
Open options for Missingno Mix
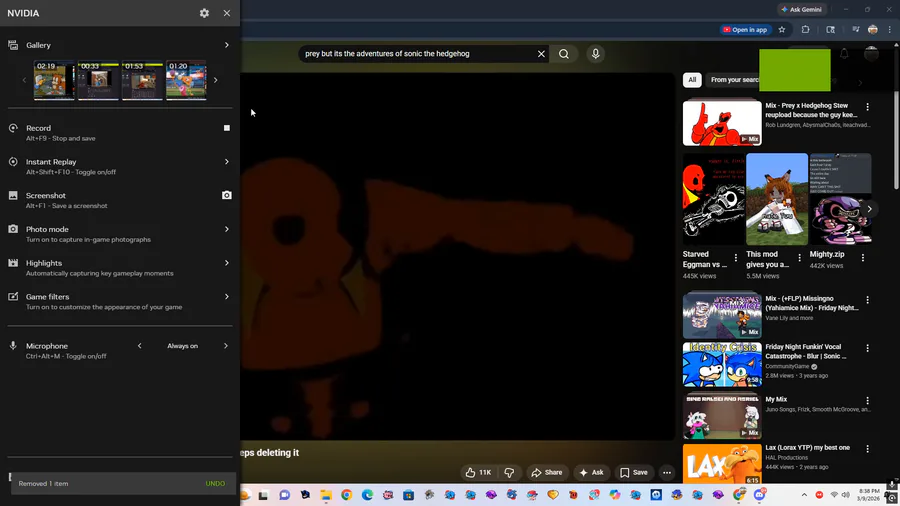[867, 300]
